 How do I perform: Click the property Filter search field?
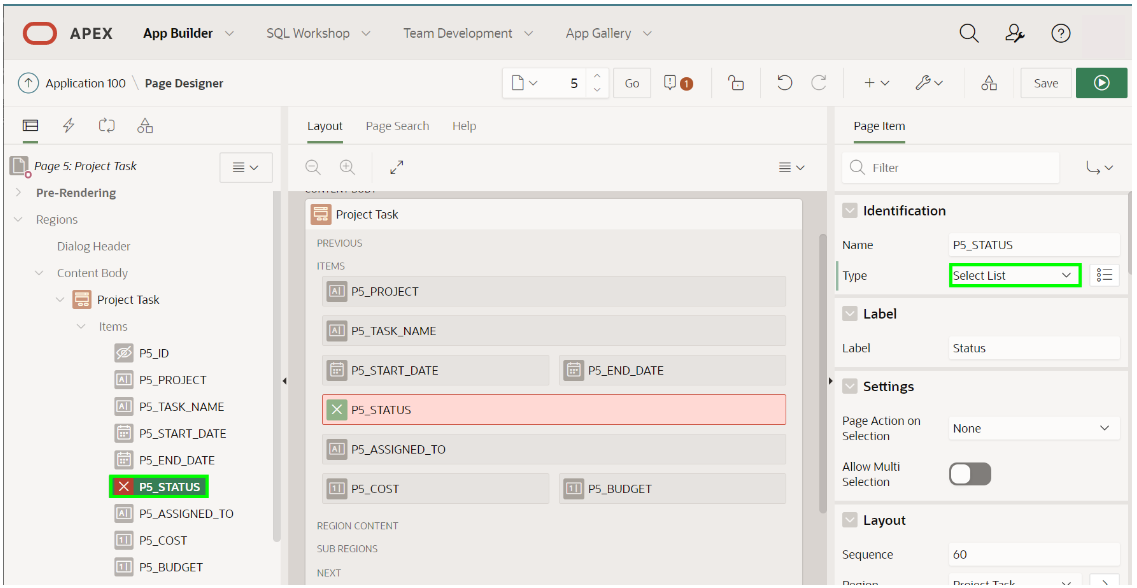pos(951,167)
